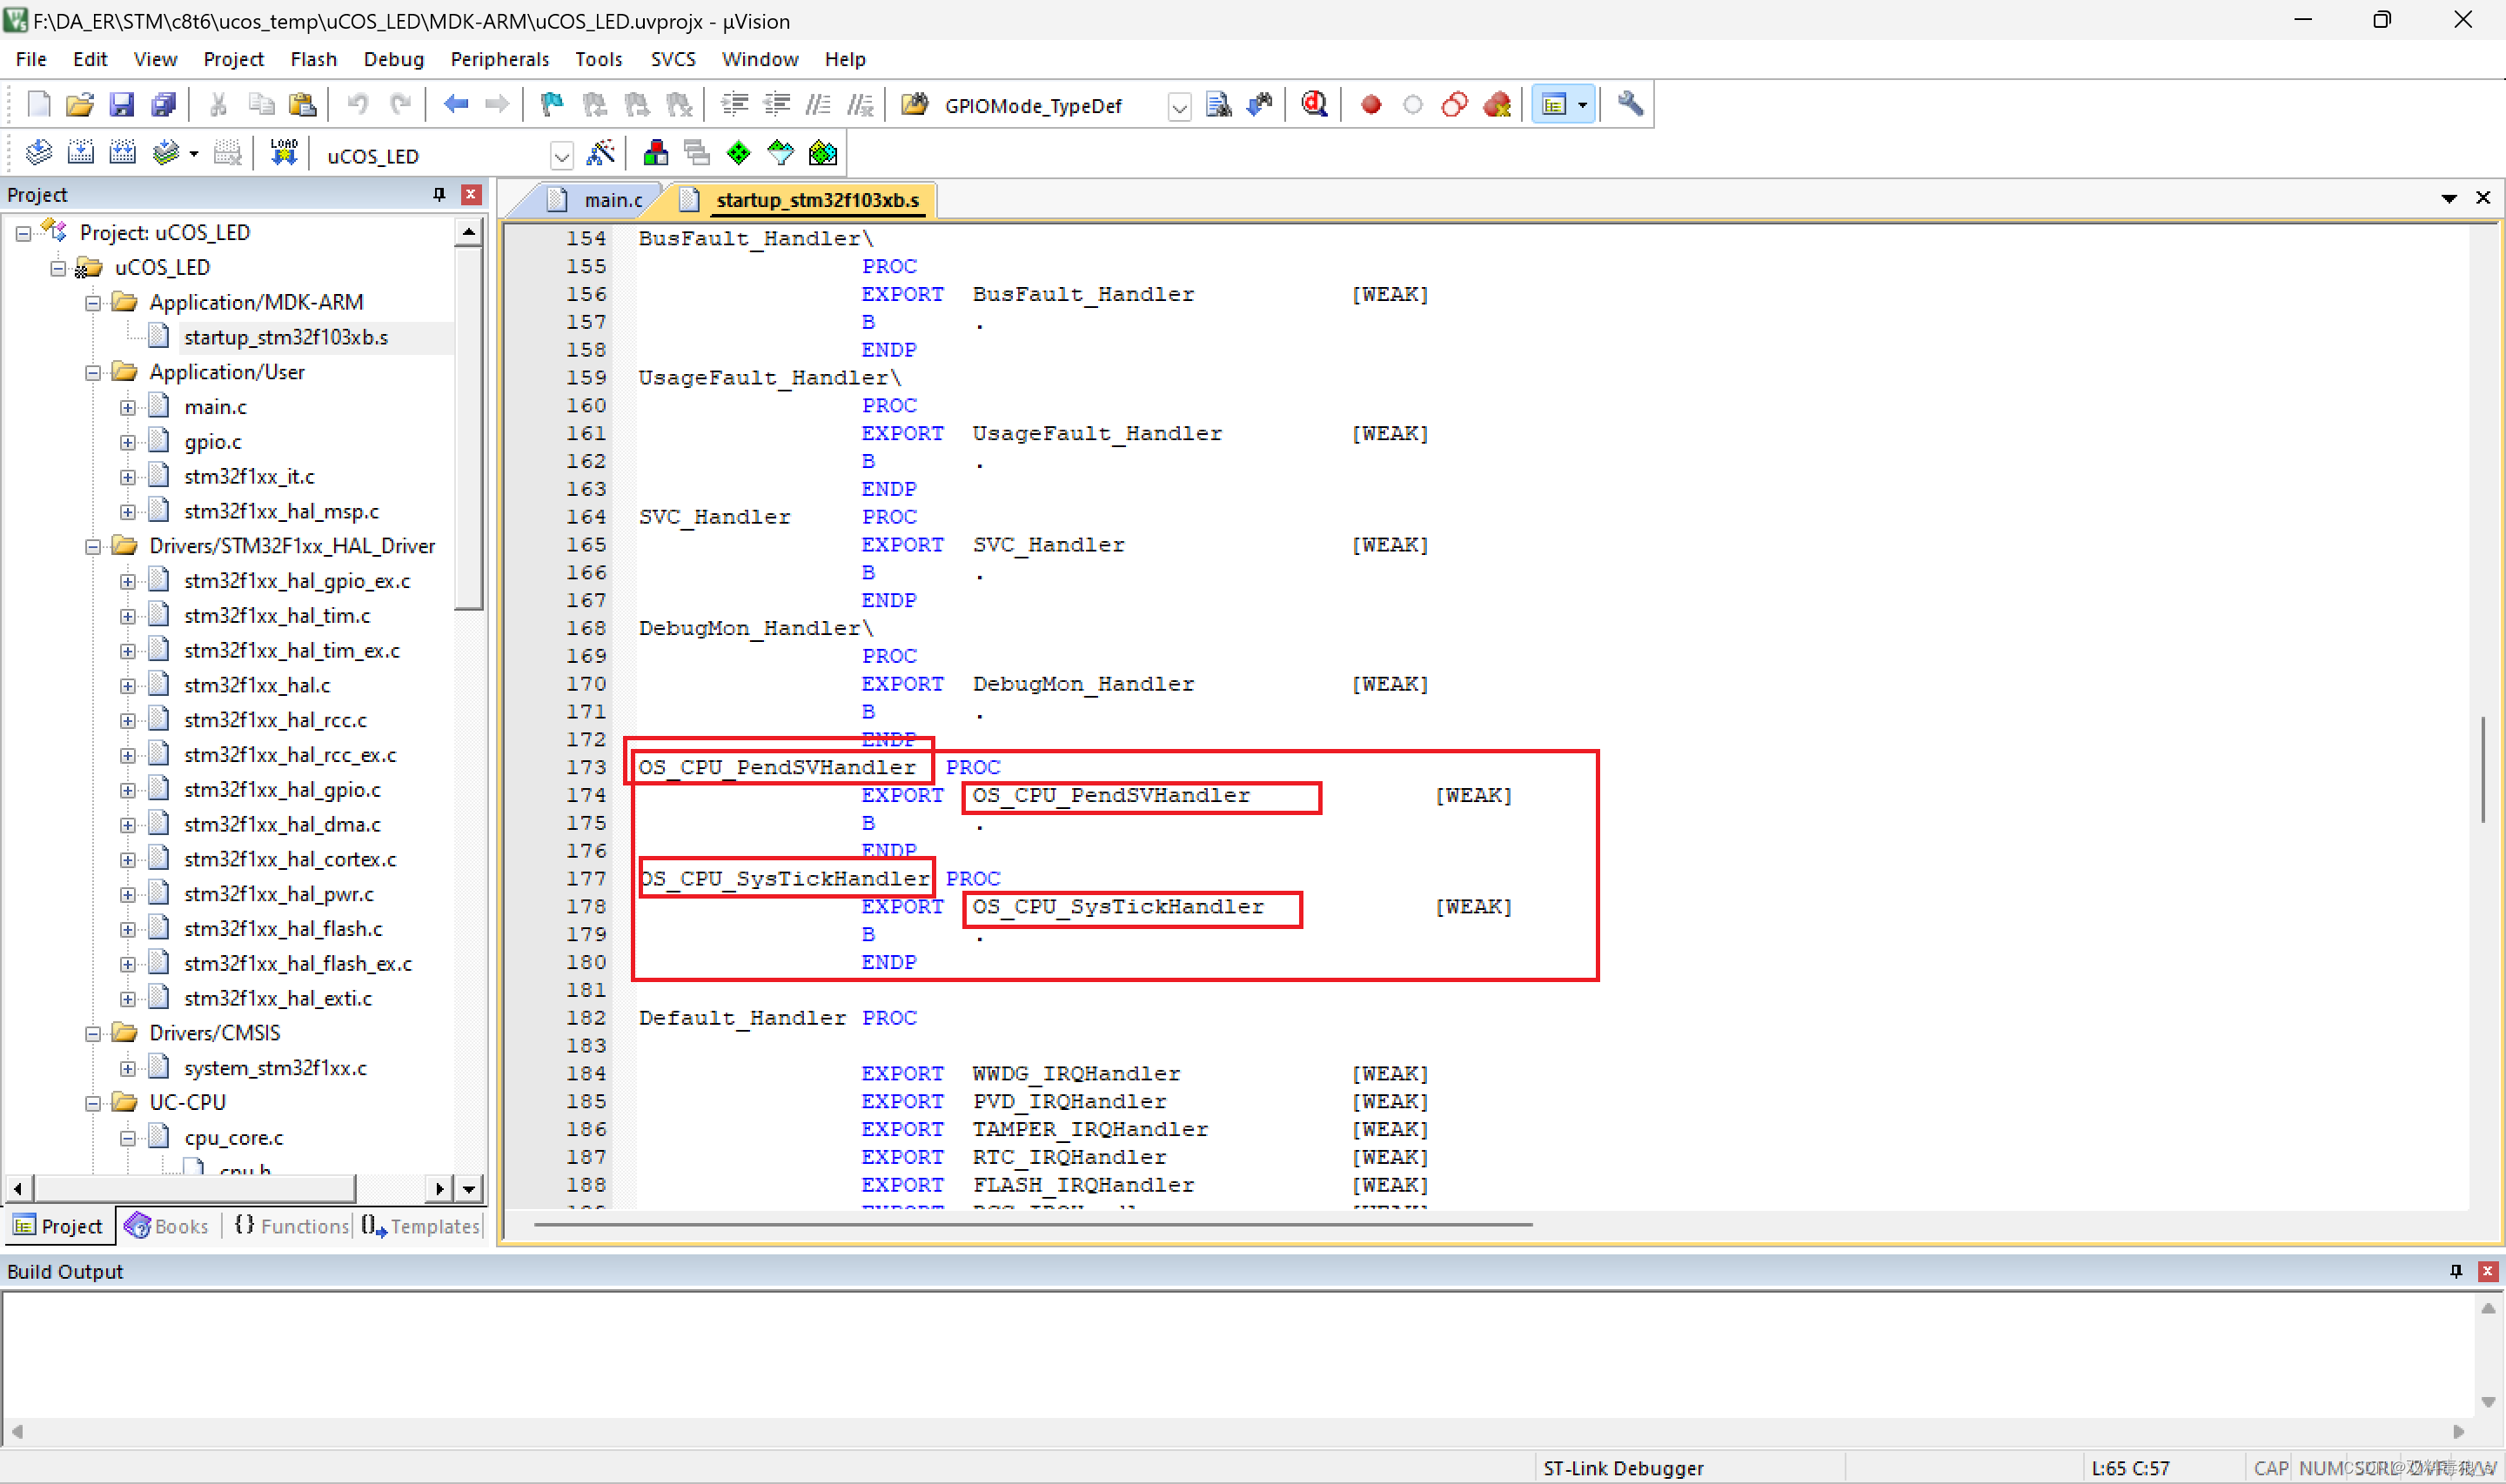Toggle pin on the Project panel

pos(439,194)
